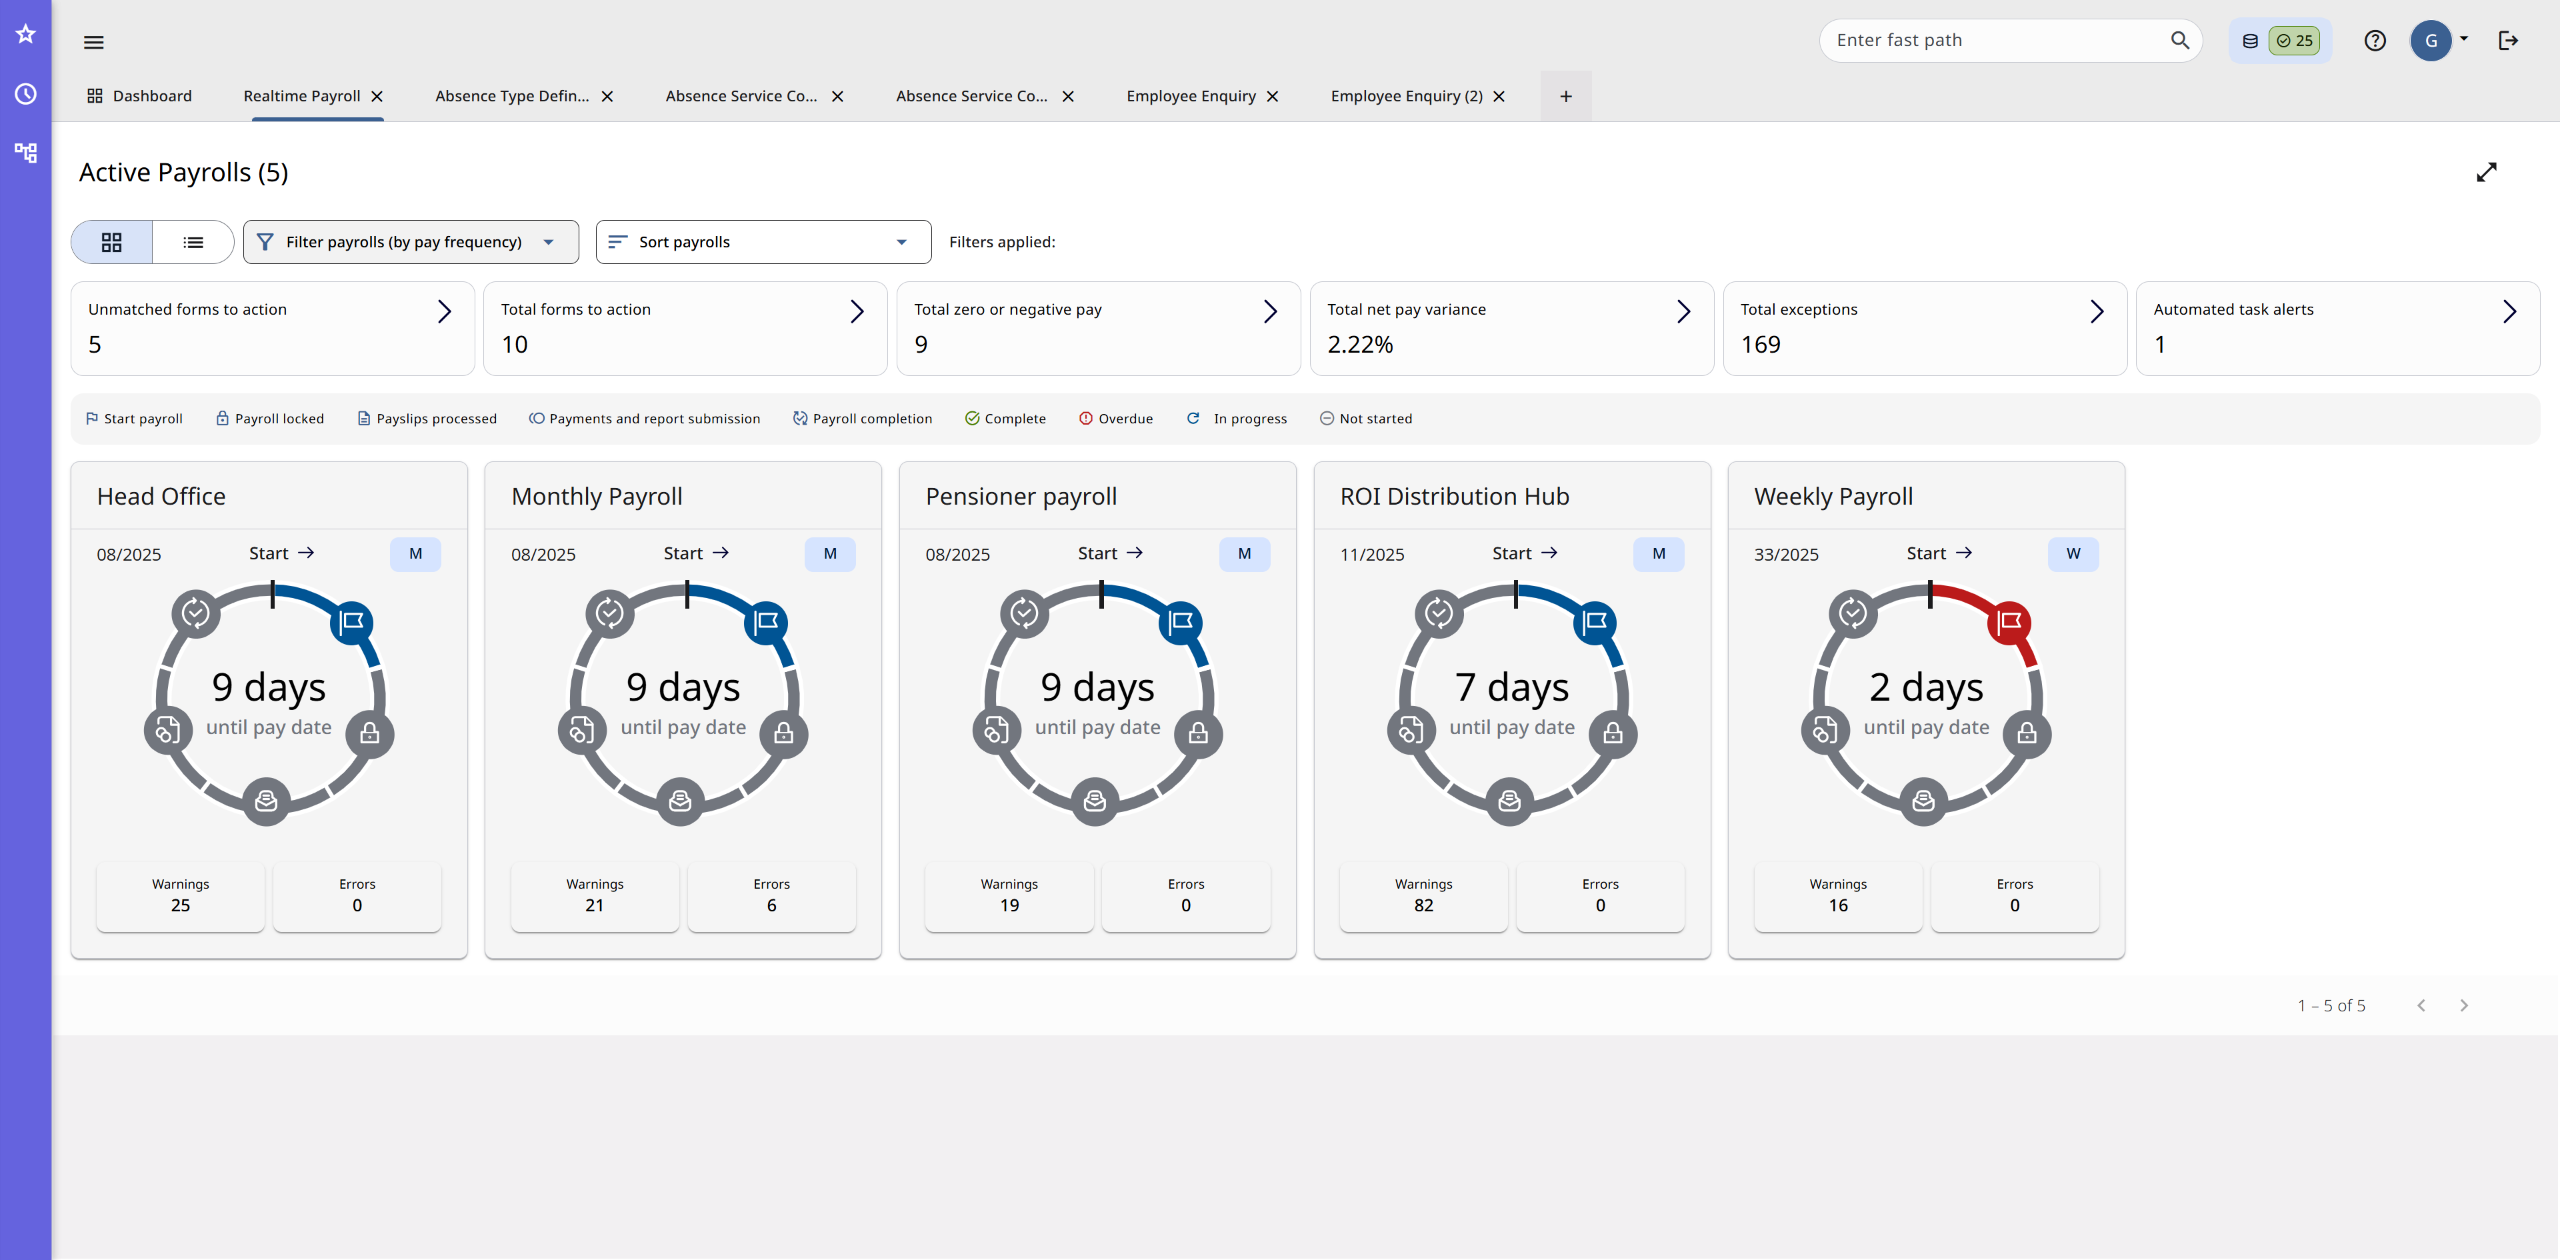The height and width of the screenshot is (1260, 2560).
Task: Click Weekly Payroll padlock icon
Action: 2027,734
